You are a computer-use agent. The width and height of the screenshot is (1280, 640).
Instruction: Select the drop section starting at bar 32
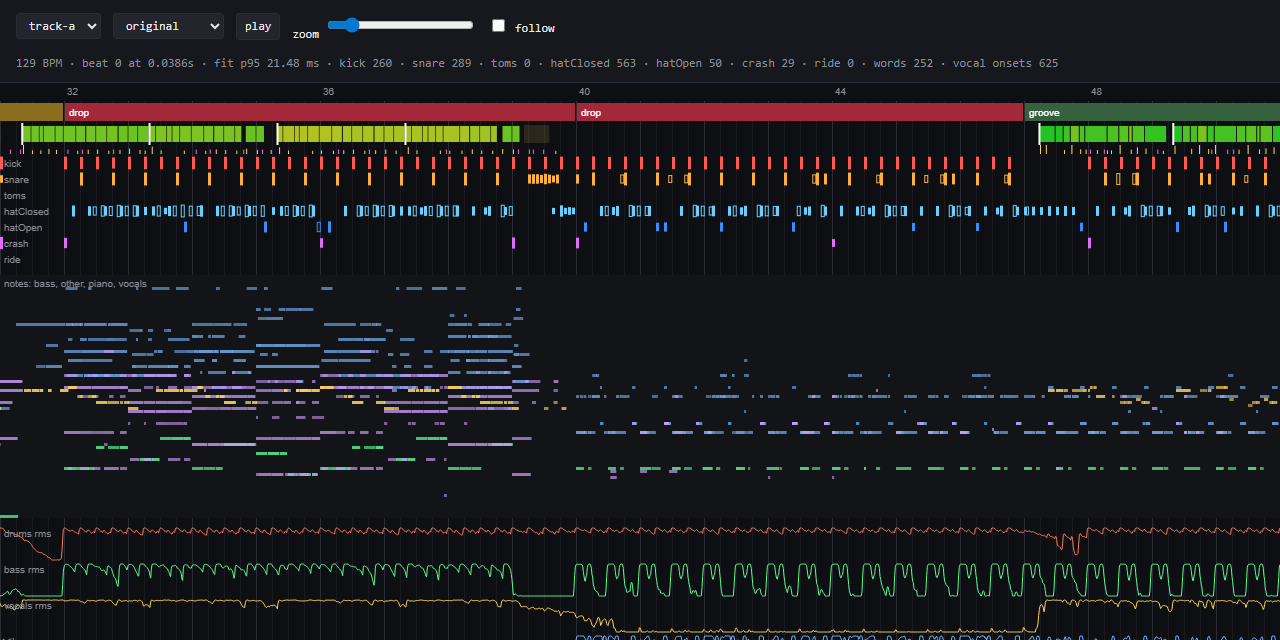point(320,112)
